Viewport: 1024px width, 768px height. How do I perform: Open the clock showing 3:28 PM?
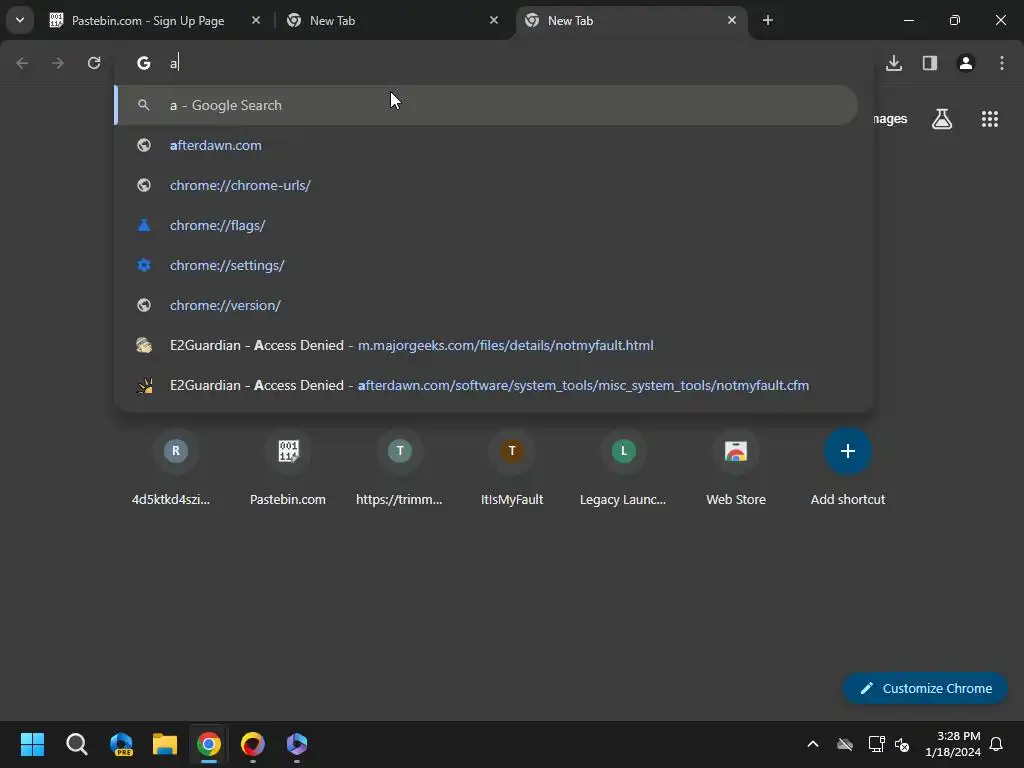(x=953, y=744)
